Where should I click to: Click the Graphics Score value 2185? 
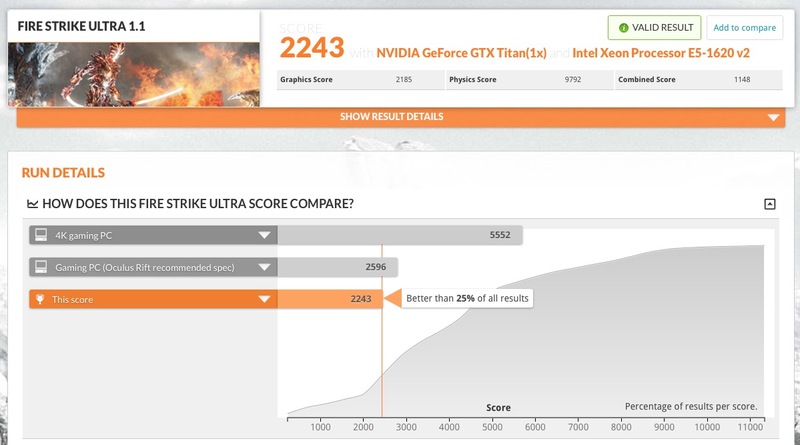click(x=404, y=80)
